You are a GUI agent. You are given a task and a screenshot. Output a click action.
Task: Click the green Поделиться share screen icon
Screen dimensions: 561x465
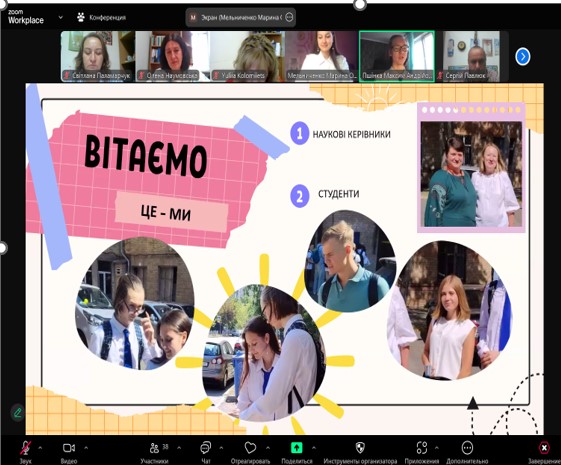(297, 448)
